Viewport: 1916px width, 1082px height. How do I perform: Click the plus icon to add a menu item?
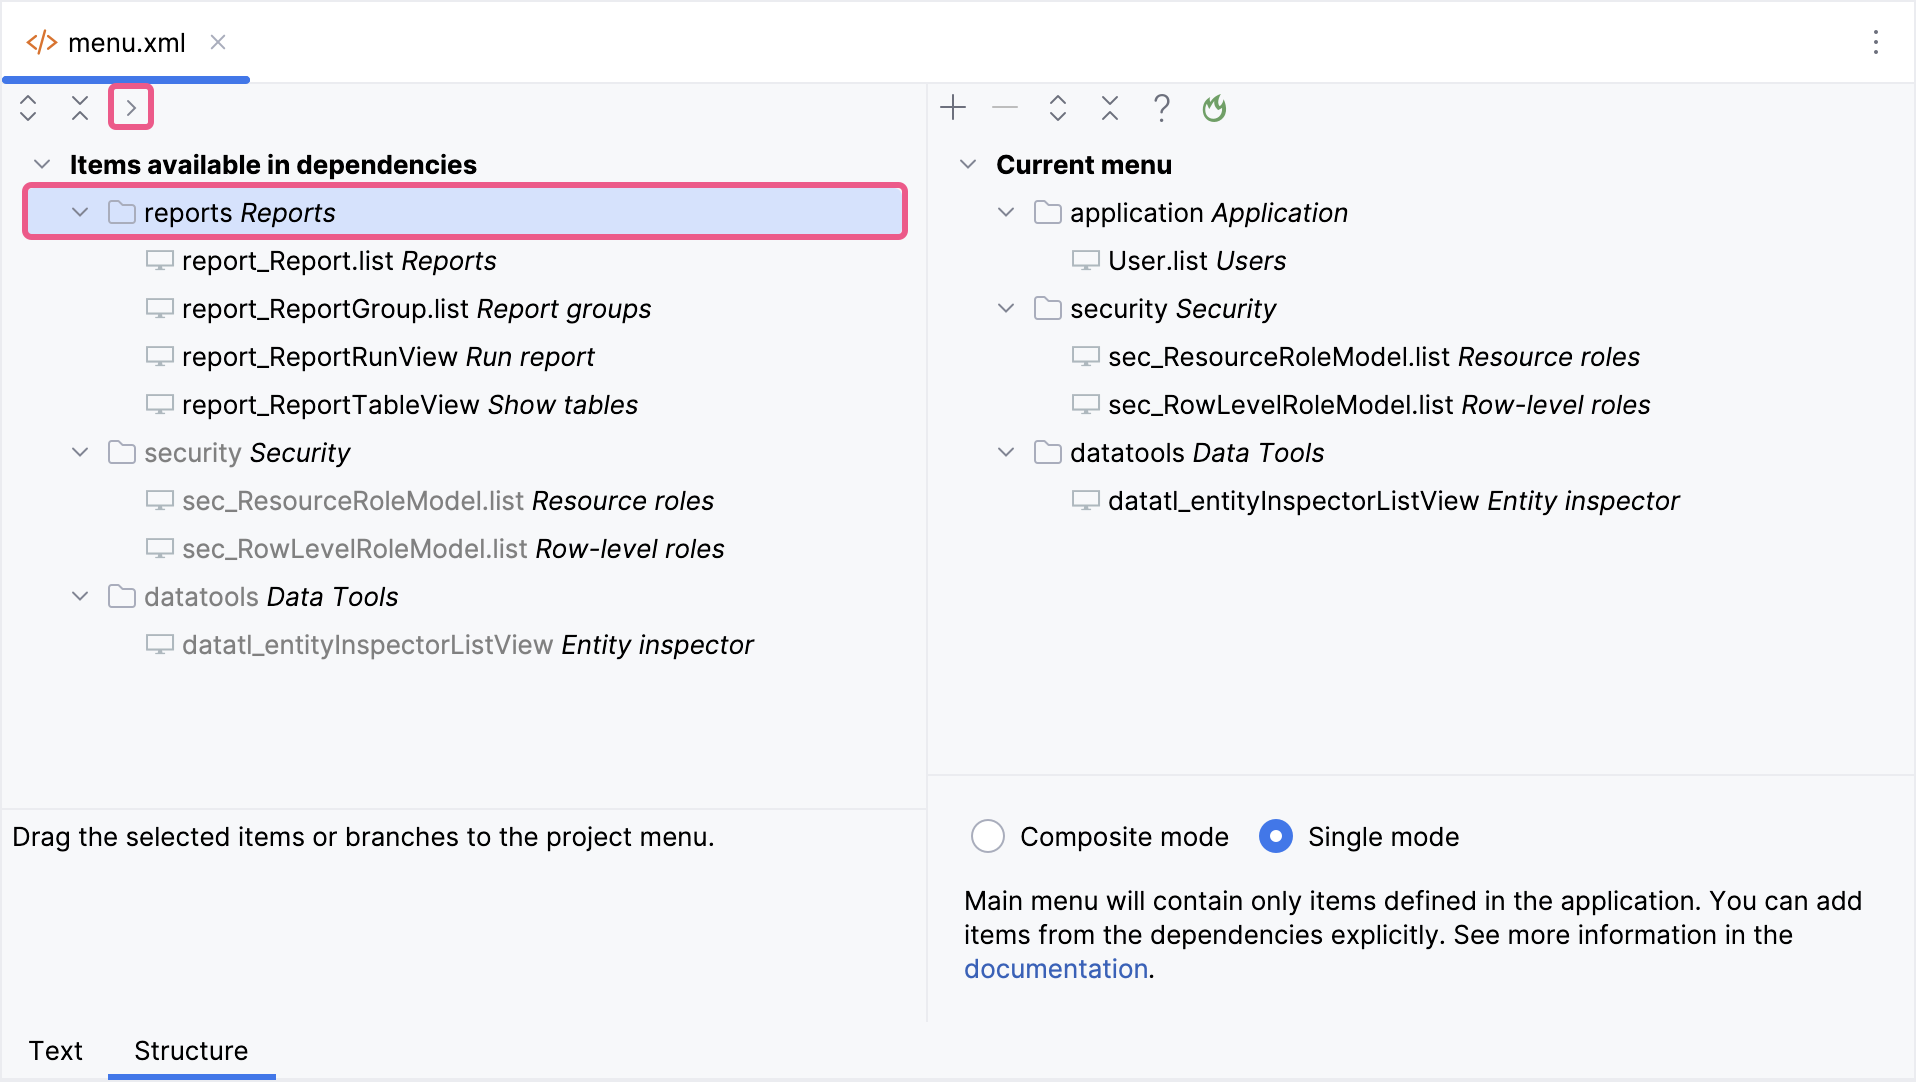pyautogui.click(x=953, y=108)
